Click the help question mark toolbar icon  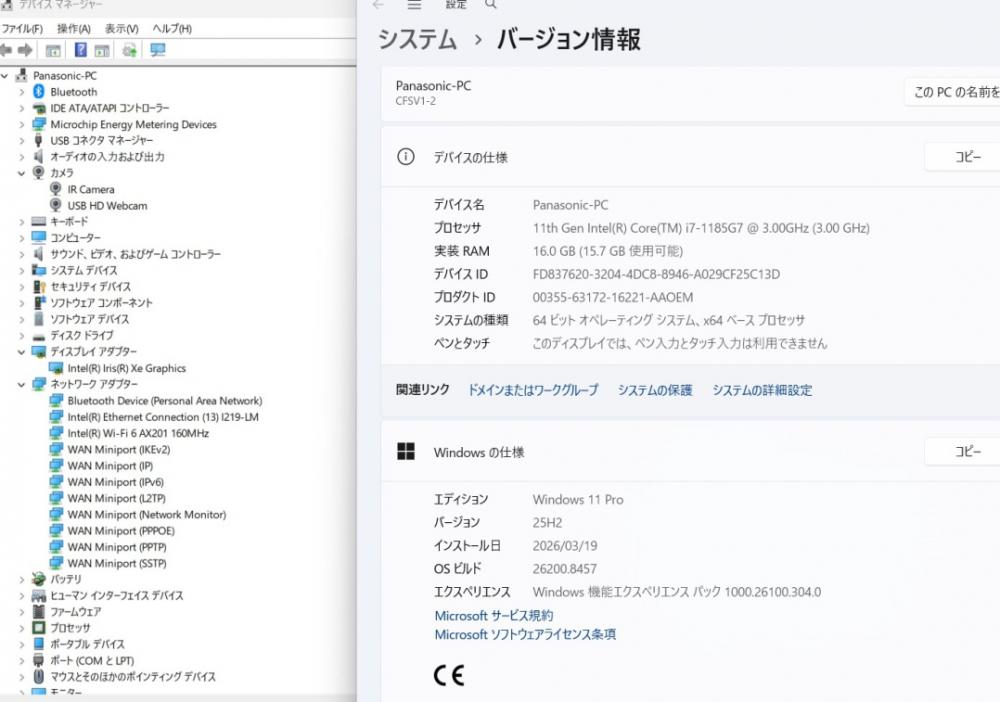(80, 50)
